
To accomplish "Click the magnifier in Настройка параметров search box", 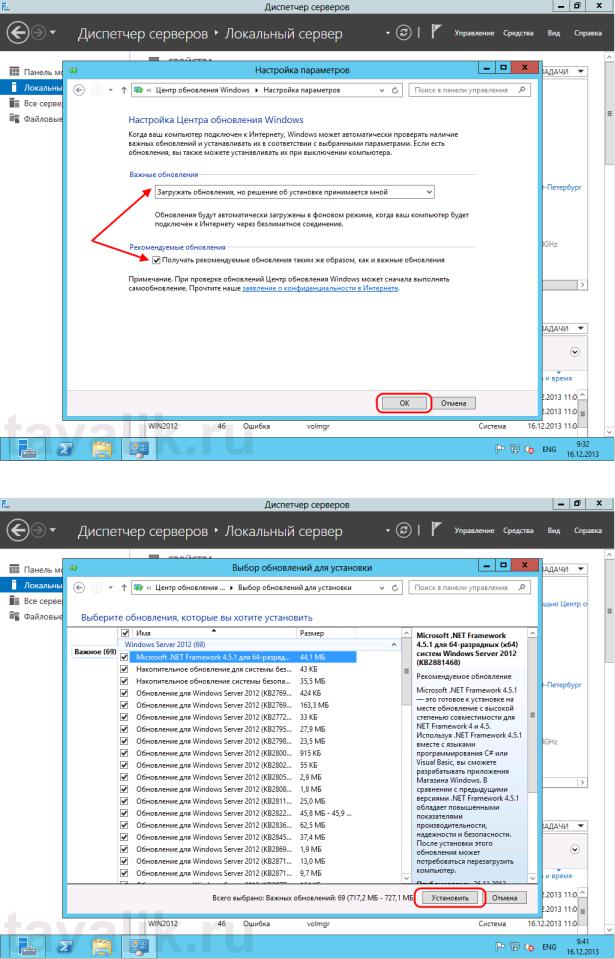I will click(x=521, y=90).
